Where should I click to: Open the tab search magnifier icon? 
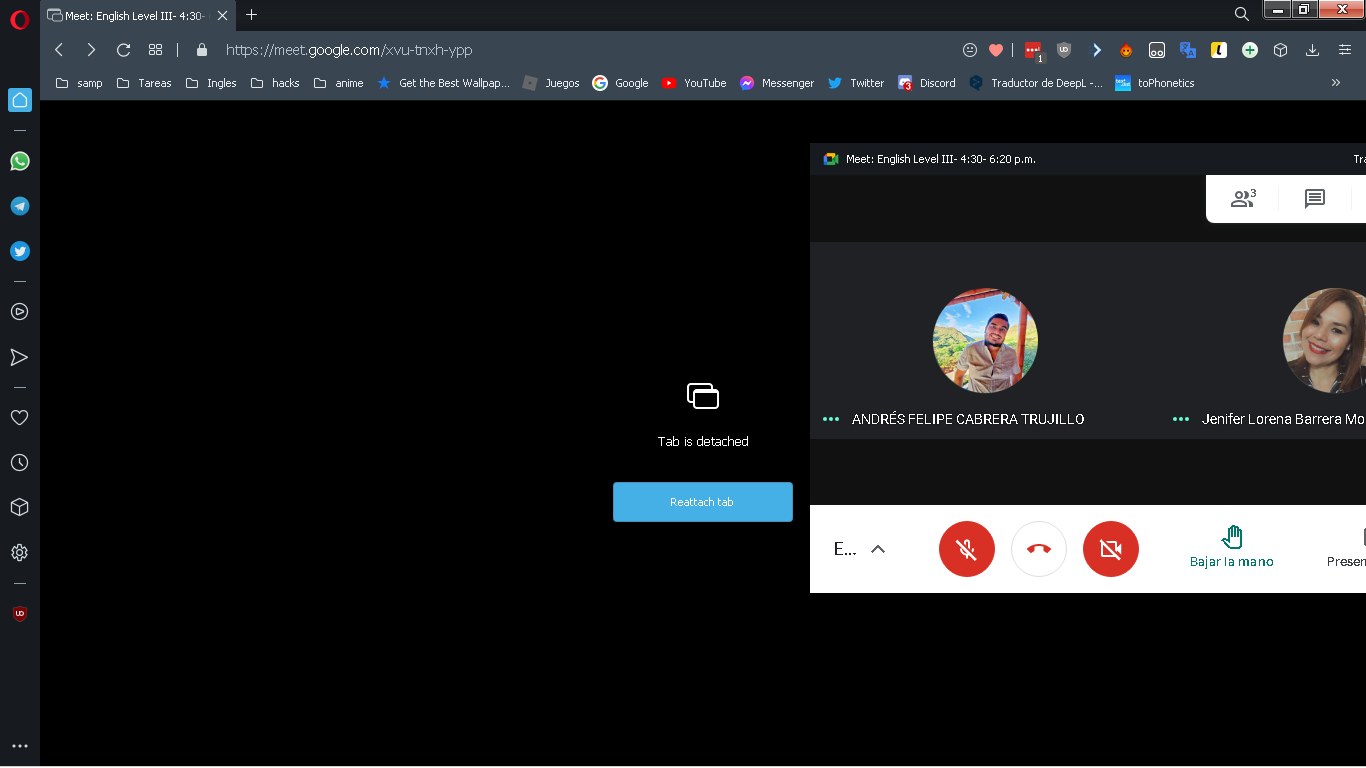[x=1241, y=14]
